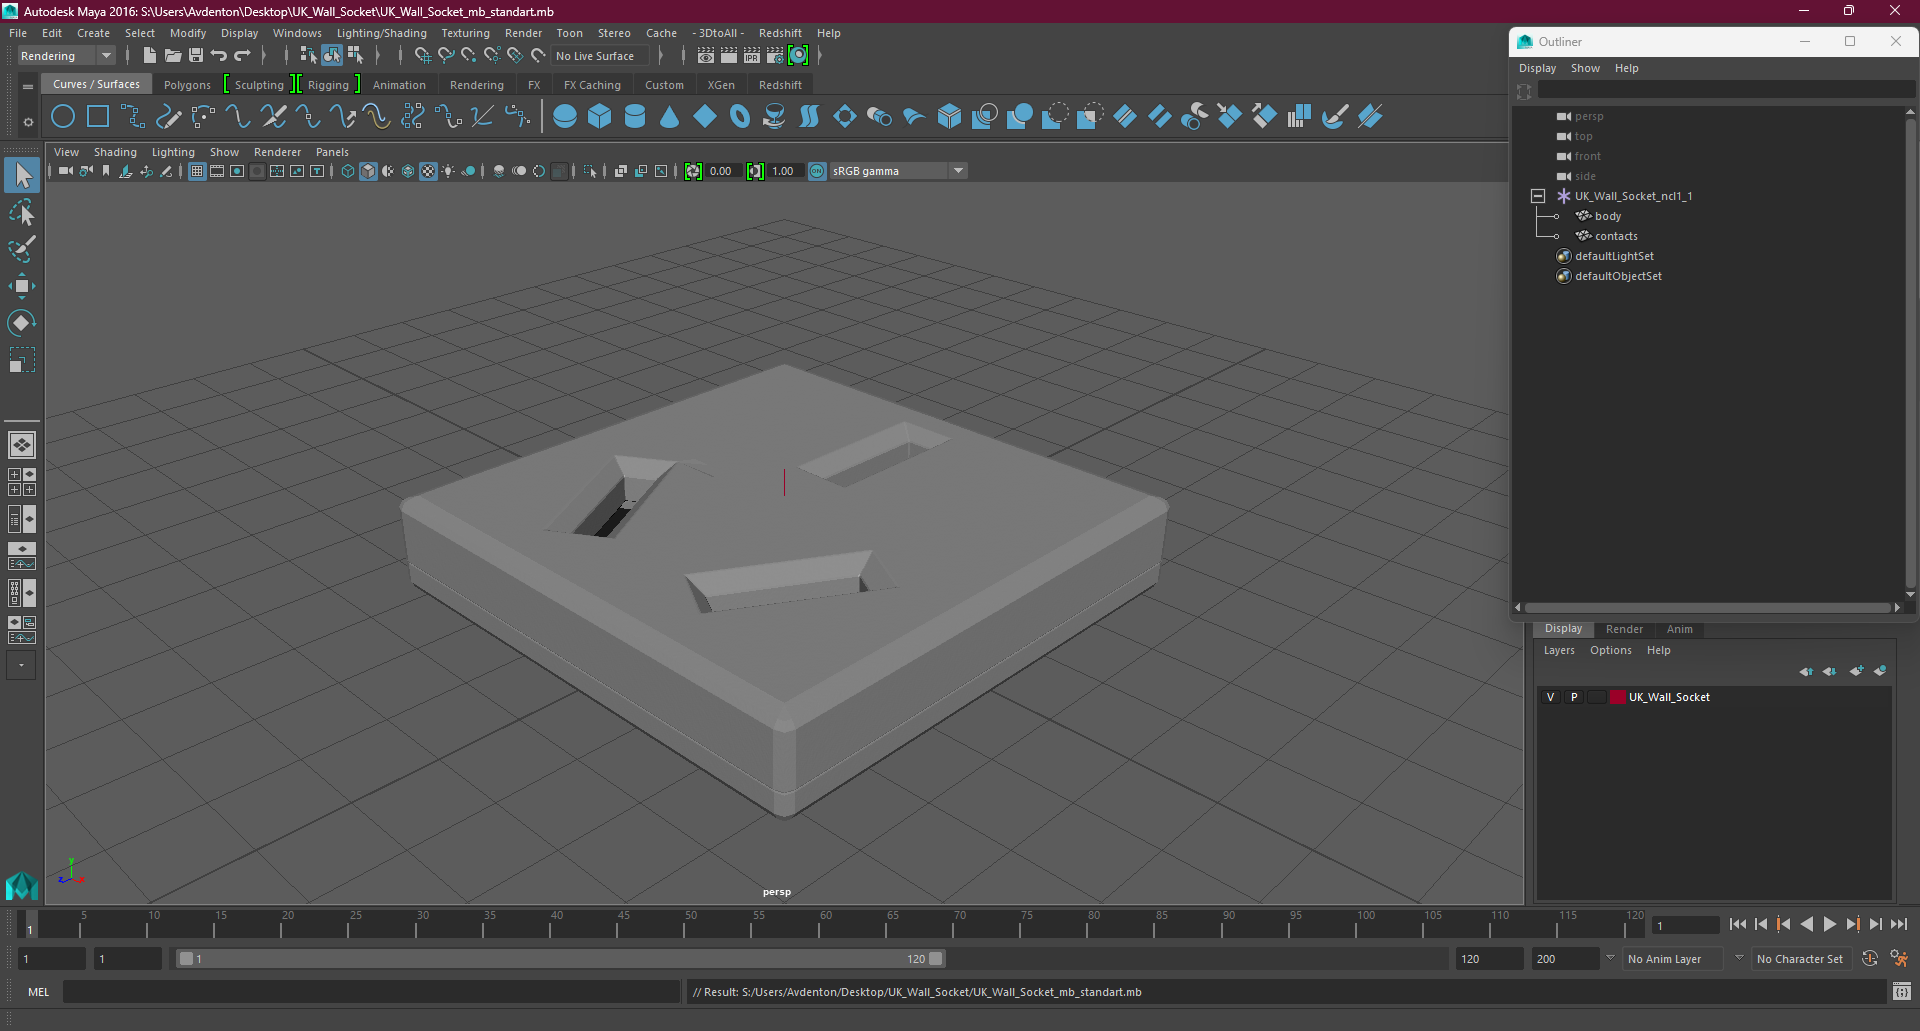This screenshot has width=1920, height=1031.
Task: Create a NURBS Cone from shelf
Action: coord(670,117)
